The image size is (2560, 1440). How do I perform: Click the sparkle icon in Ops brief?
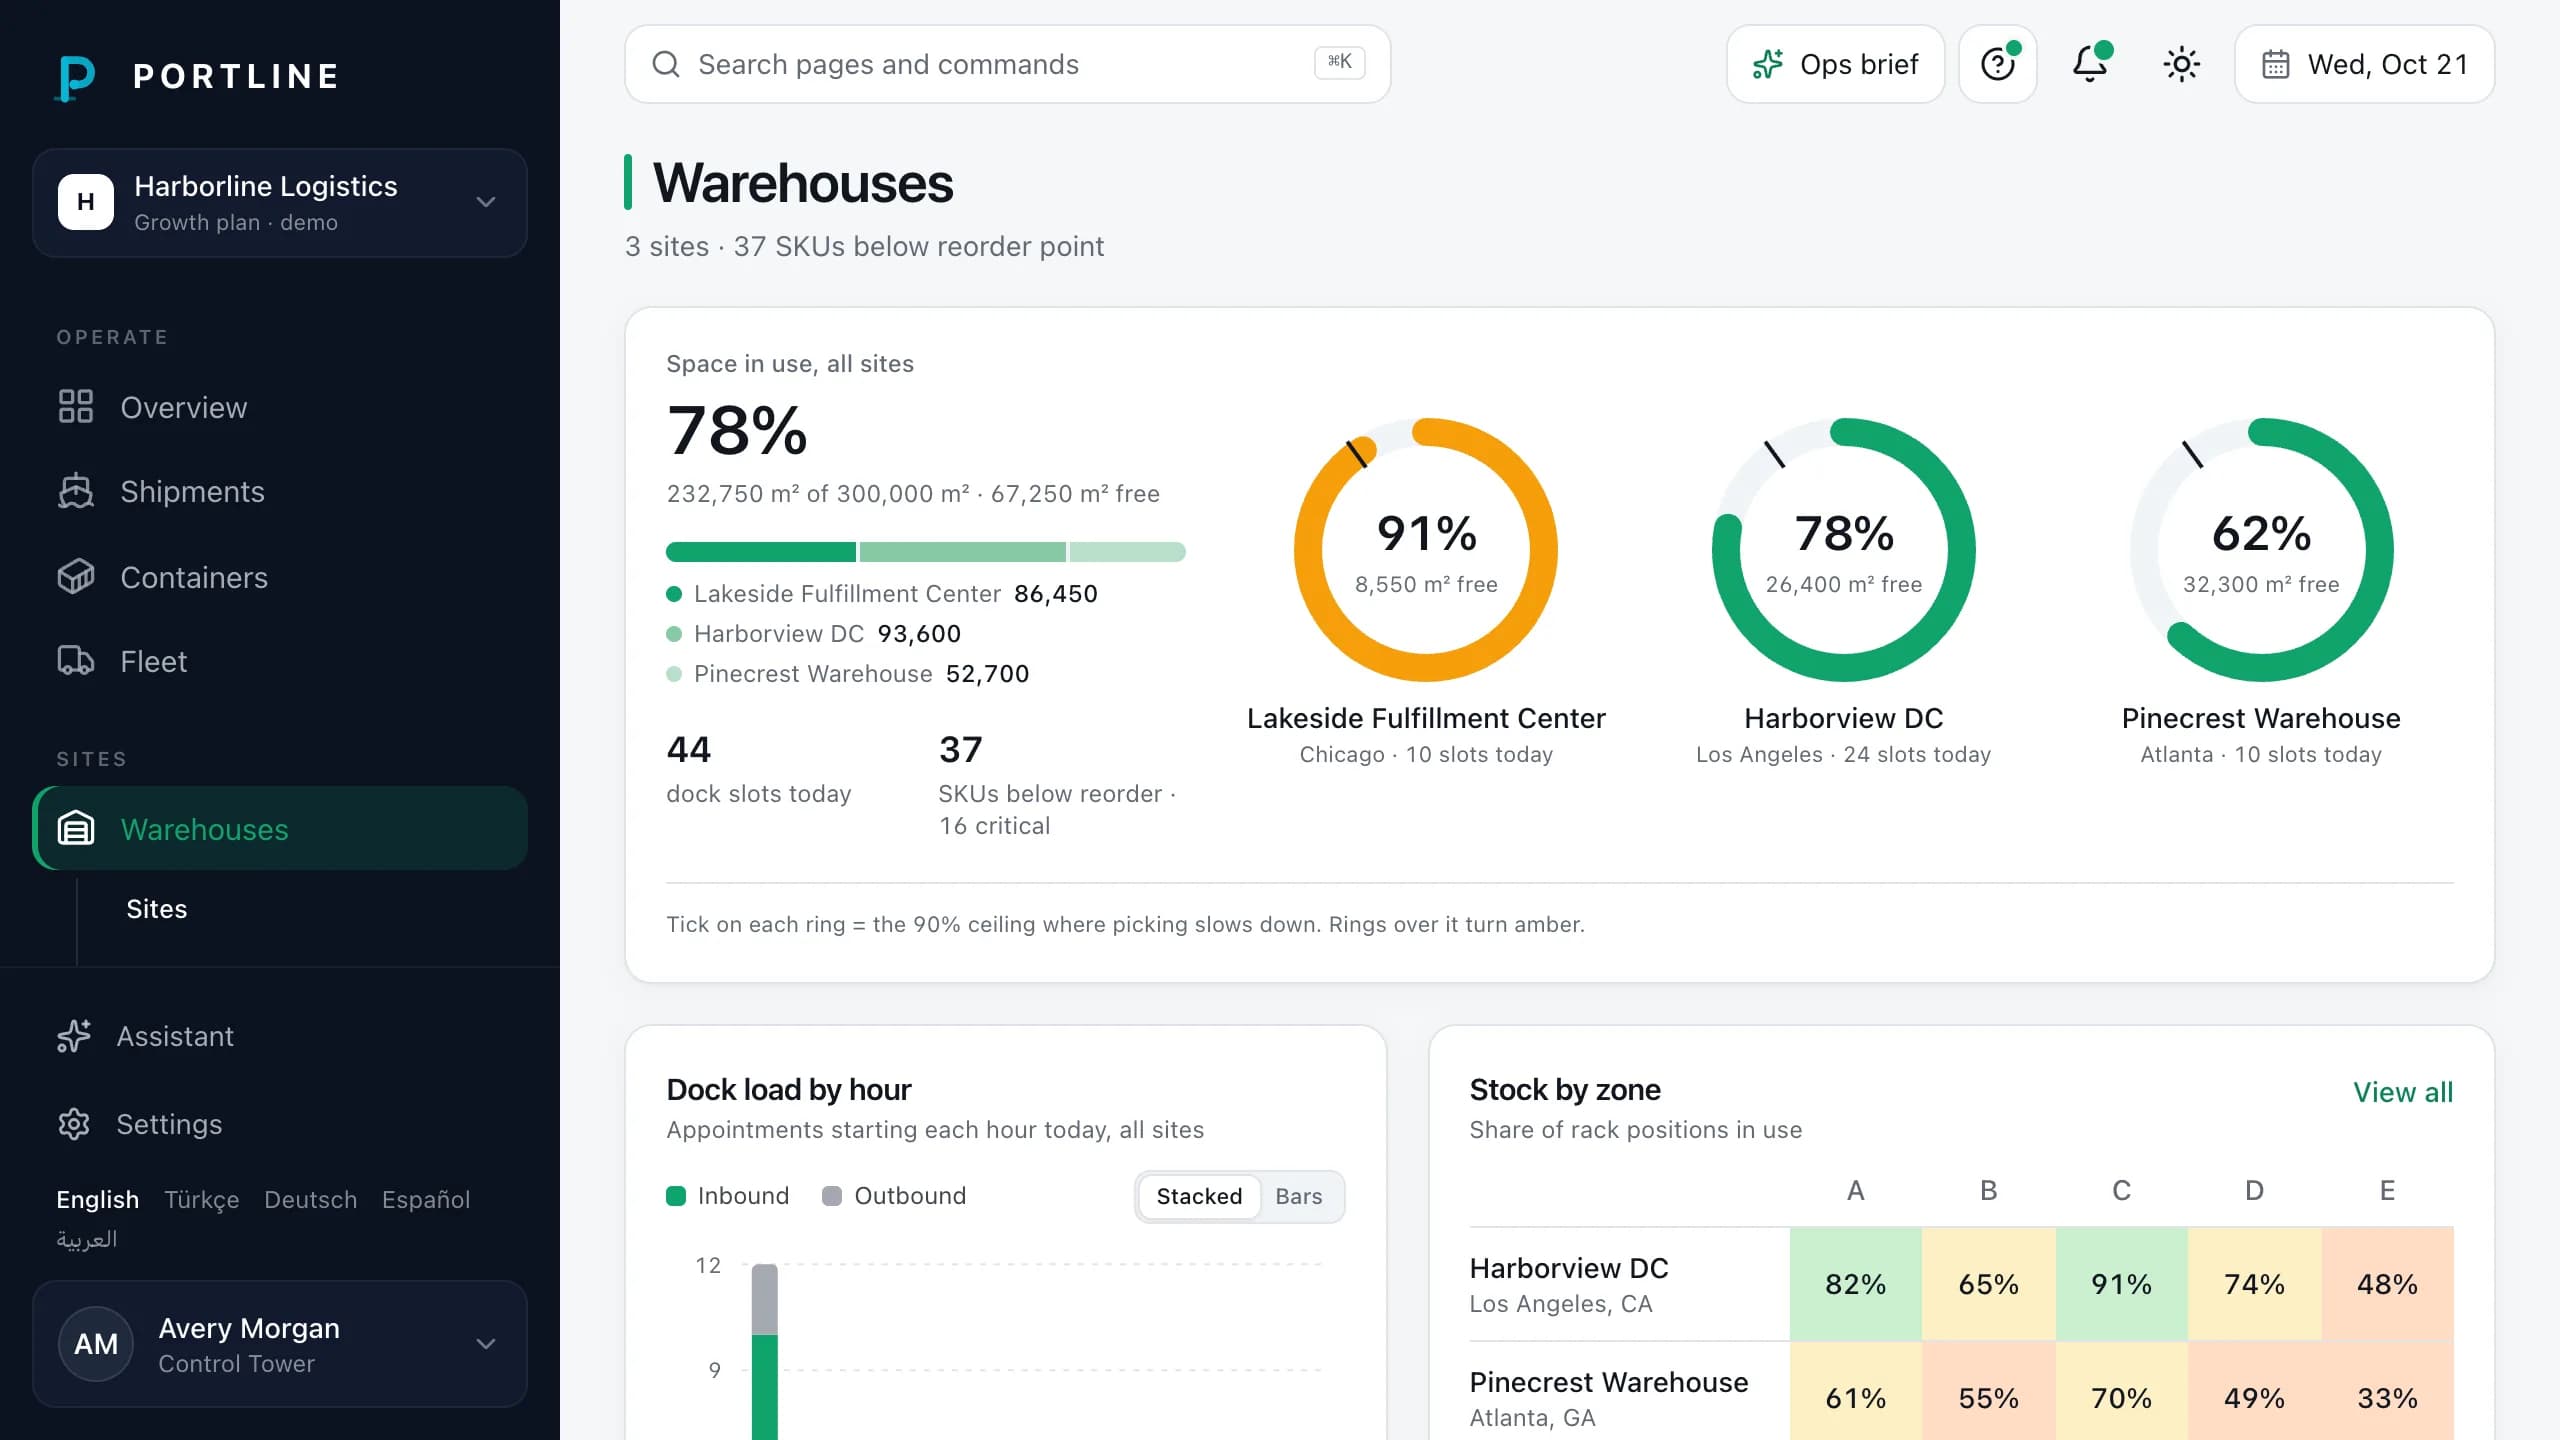click(1767, 64)
